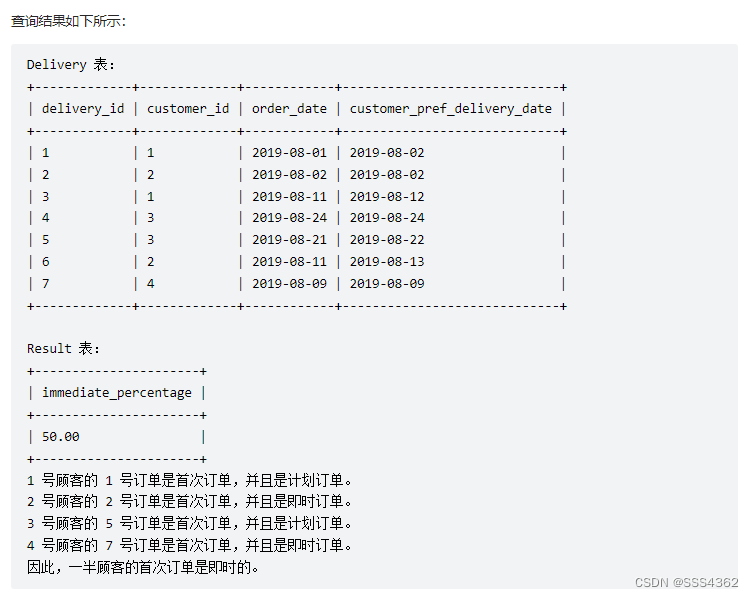Click the customer_pref_delivery_date column header
The image size is (754, 597).
tap(451, 109)
